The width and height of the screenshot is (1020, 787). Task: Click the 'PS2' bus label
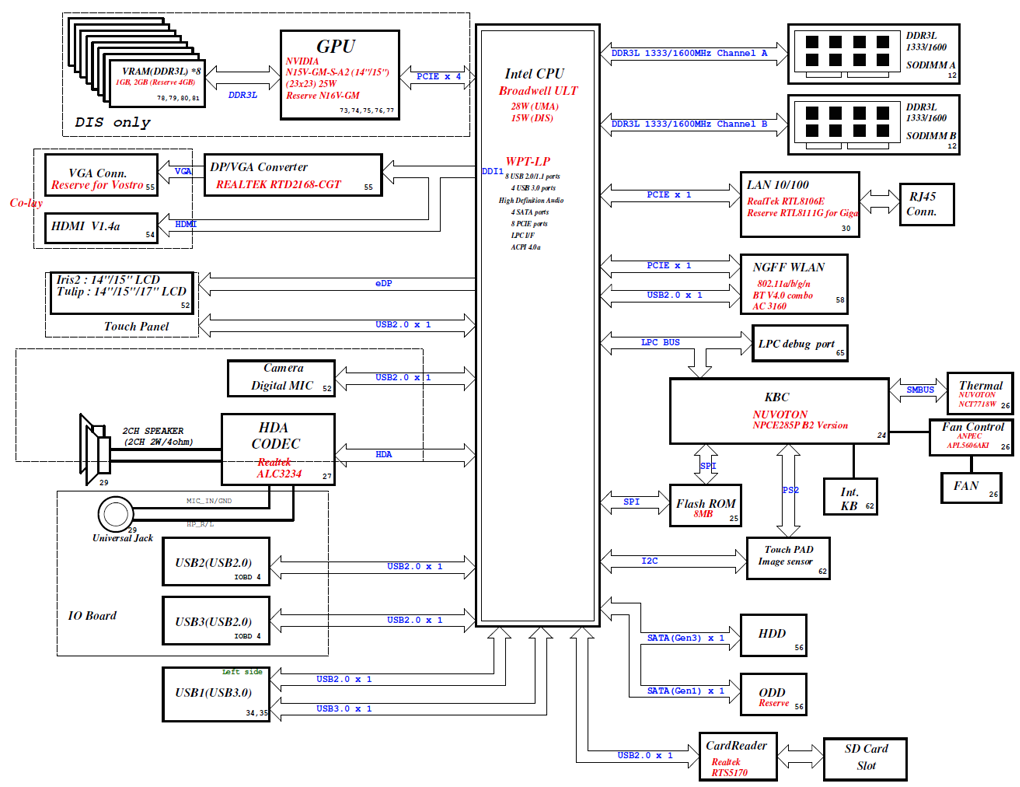pos(790,490)
